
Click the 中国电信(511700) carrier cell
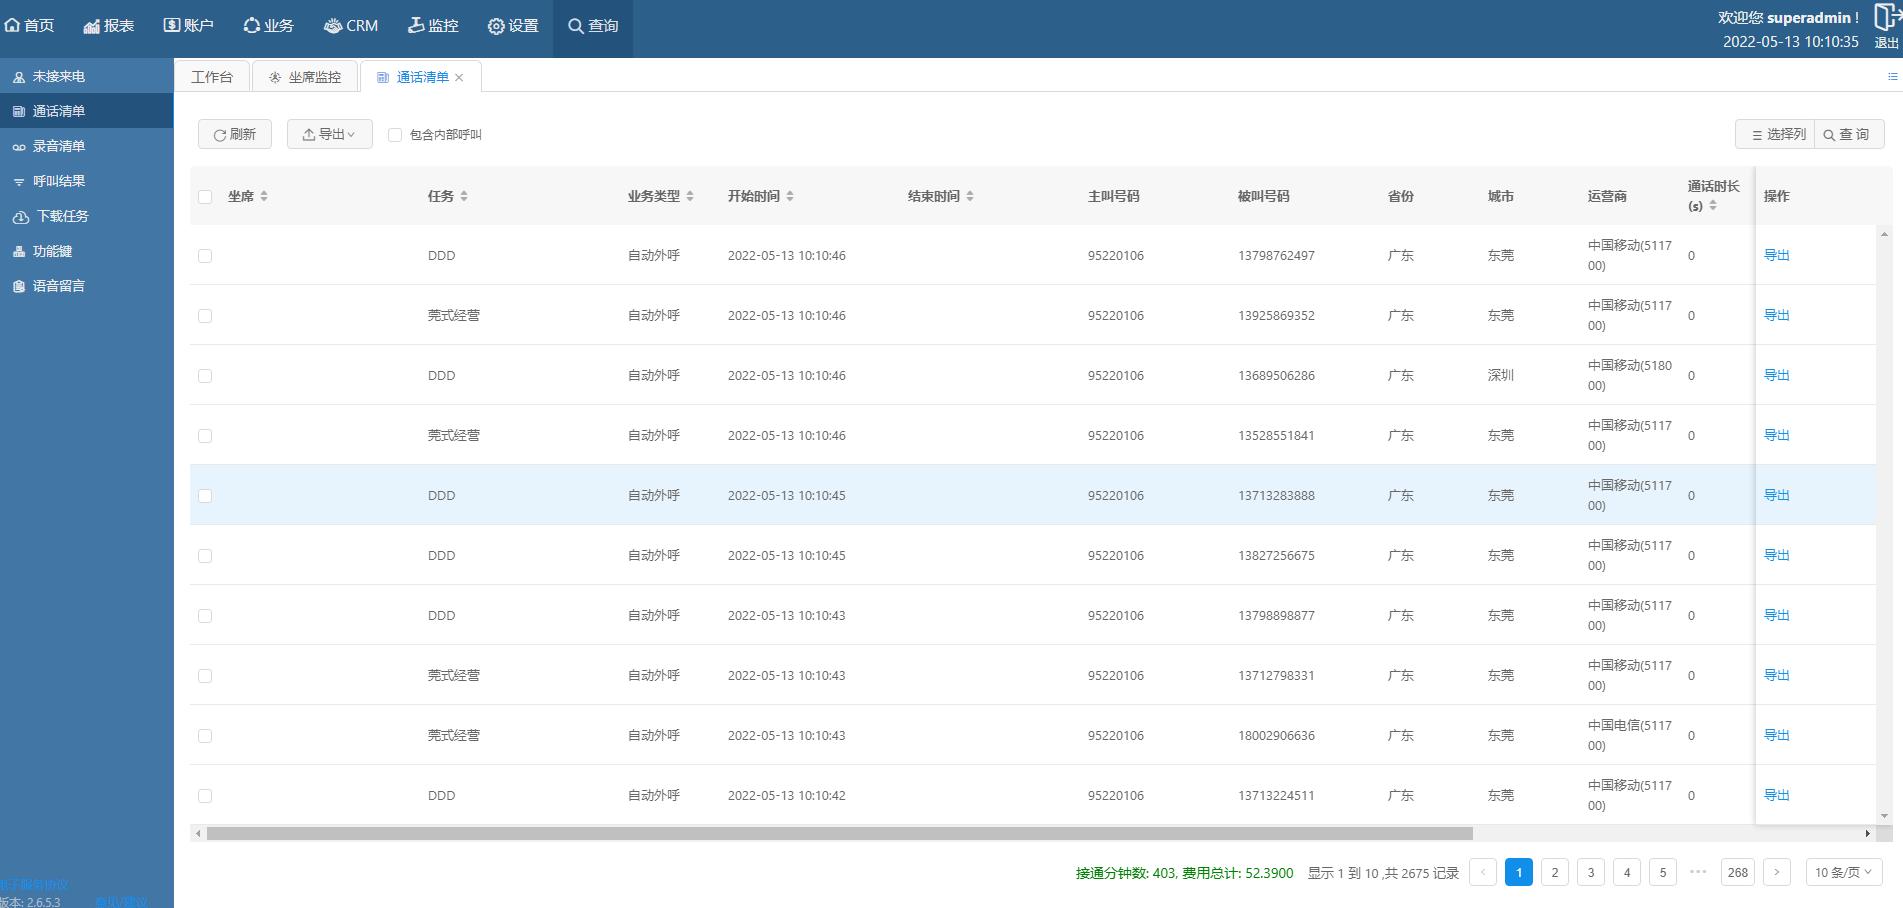click(x=1629, y=735)
